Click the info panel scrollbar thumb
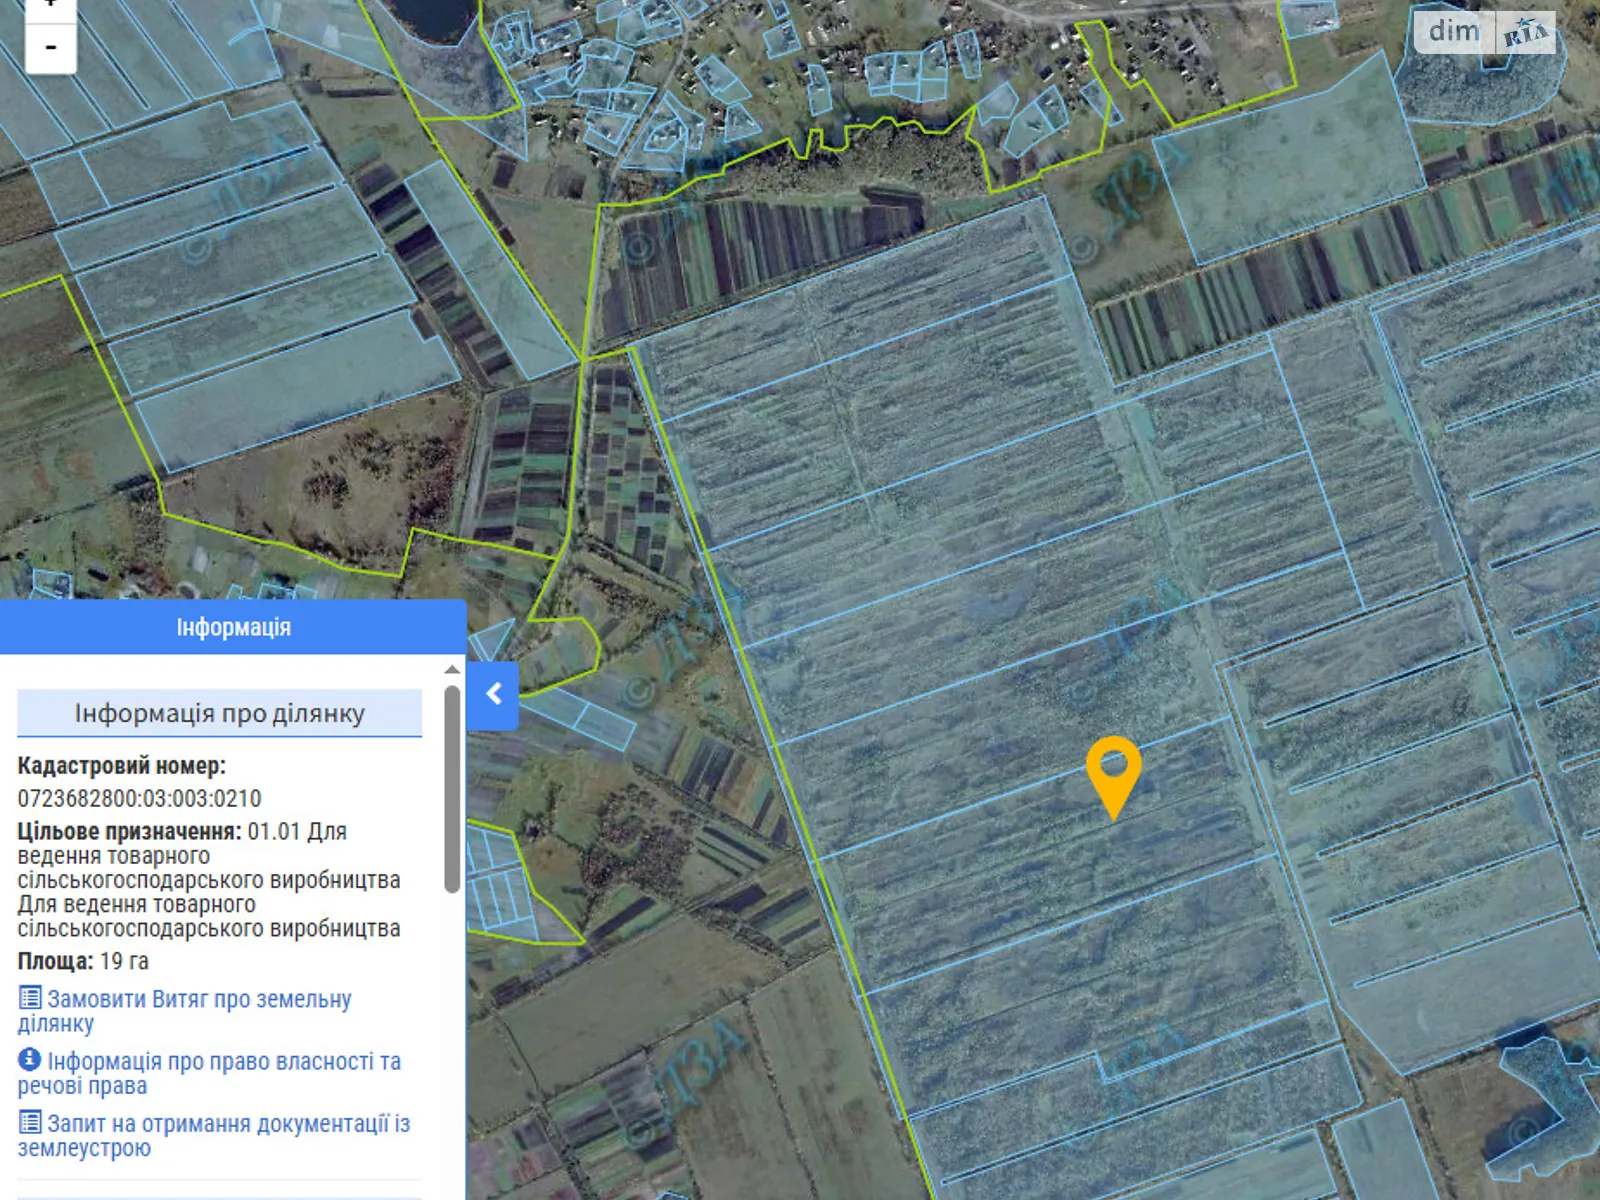 click(452, 788)
